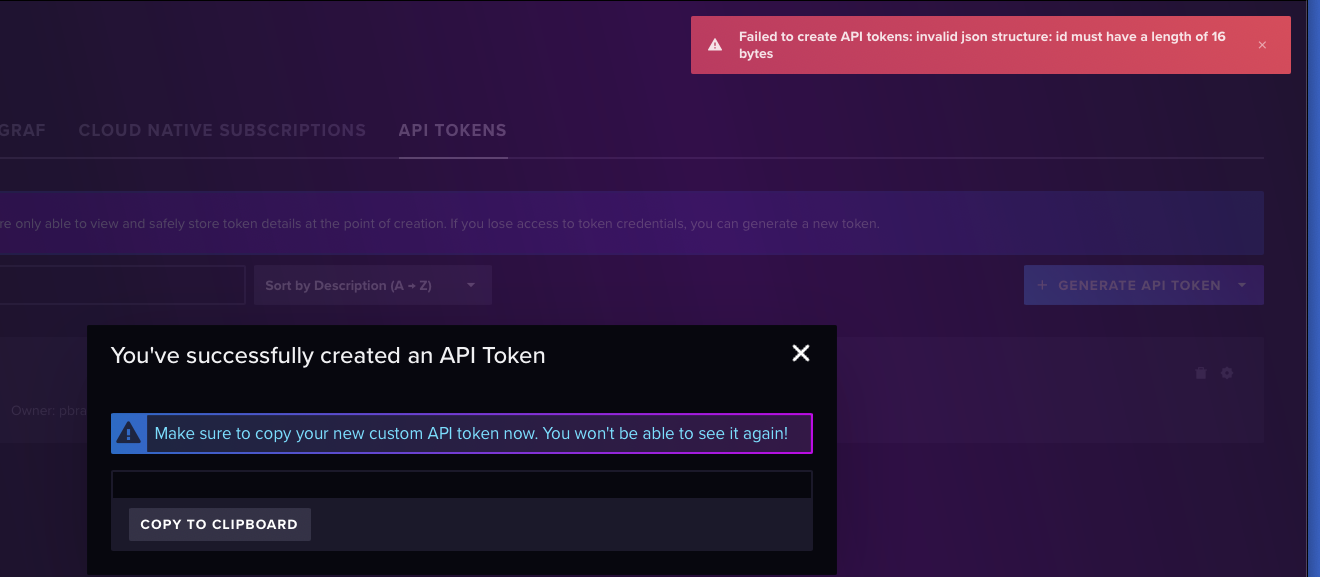The image size is (1320, 577).
Task: Click the X icon on the error notification
Action: point(1262,44)
